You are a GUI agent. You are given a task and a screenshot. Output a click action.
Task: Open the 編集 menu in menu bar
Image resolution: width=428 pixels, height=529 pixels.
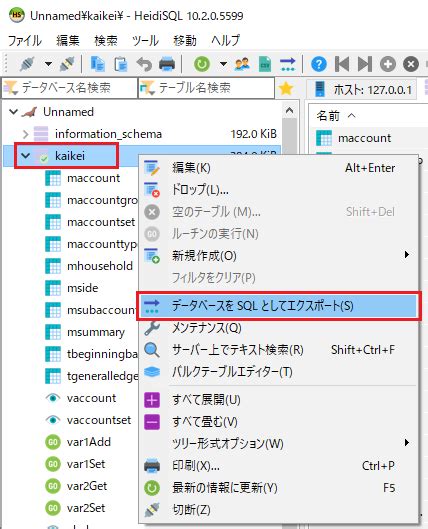pyautogui.click(x=68, y=40)
